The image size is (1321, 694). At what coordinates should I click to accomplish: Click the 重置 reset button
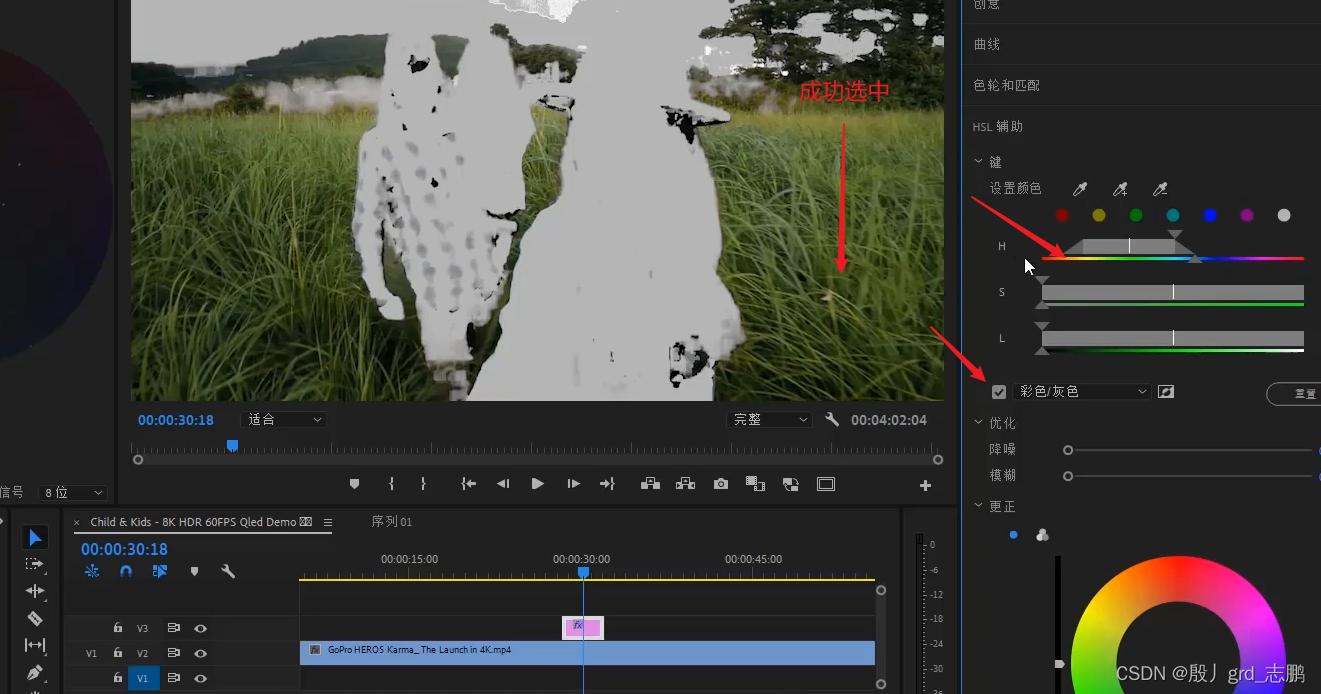(1294, 393)
